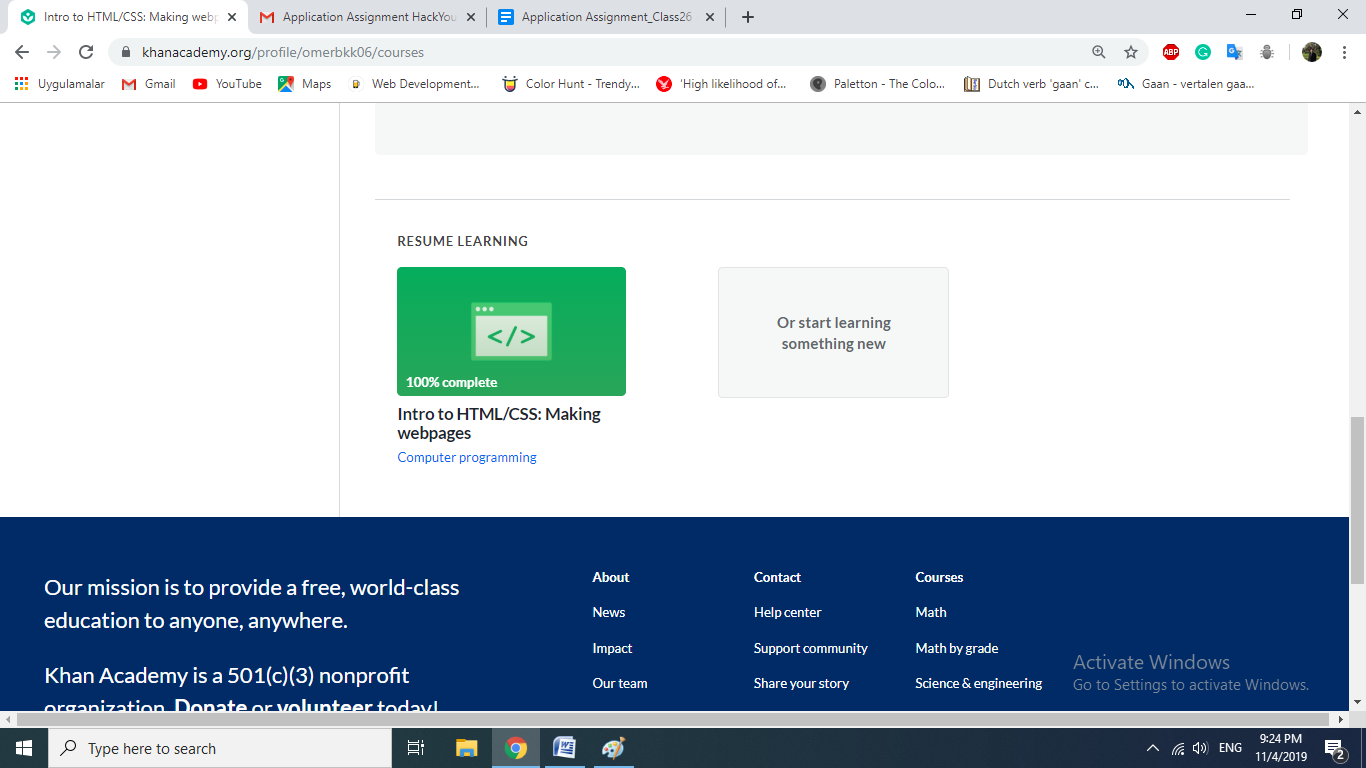Screen dimensions: 1366x768
Task: Open Microsoft Word from the taskbar
Action: point(564,748)
